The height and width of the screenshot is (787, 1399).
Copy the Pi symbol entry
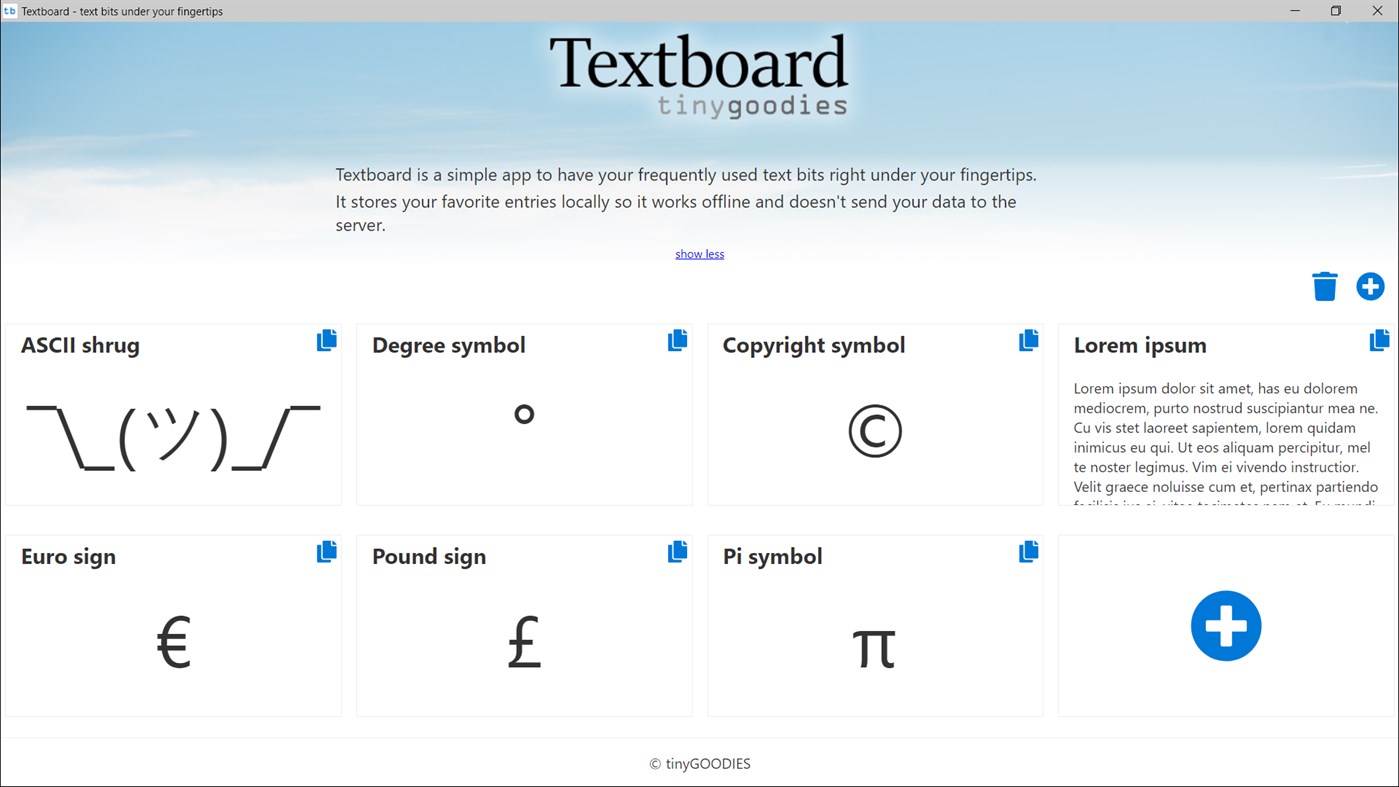click(x=1028, y=551)
